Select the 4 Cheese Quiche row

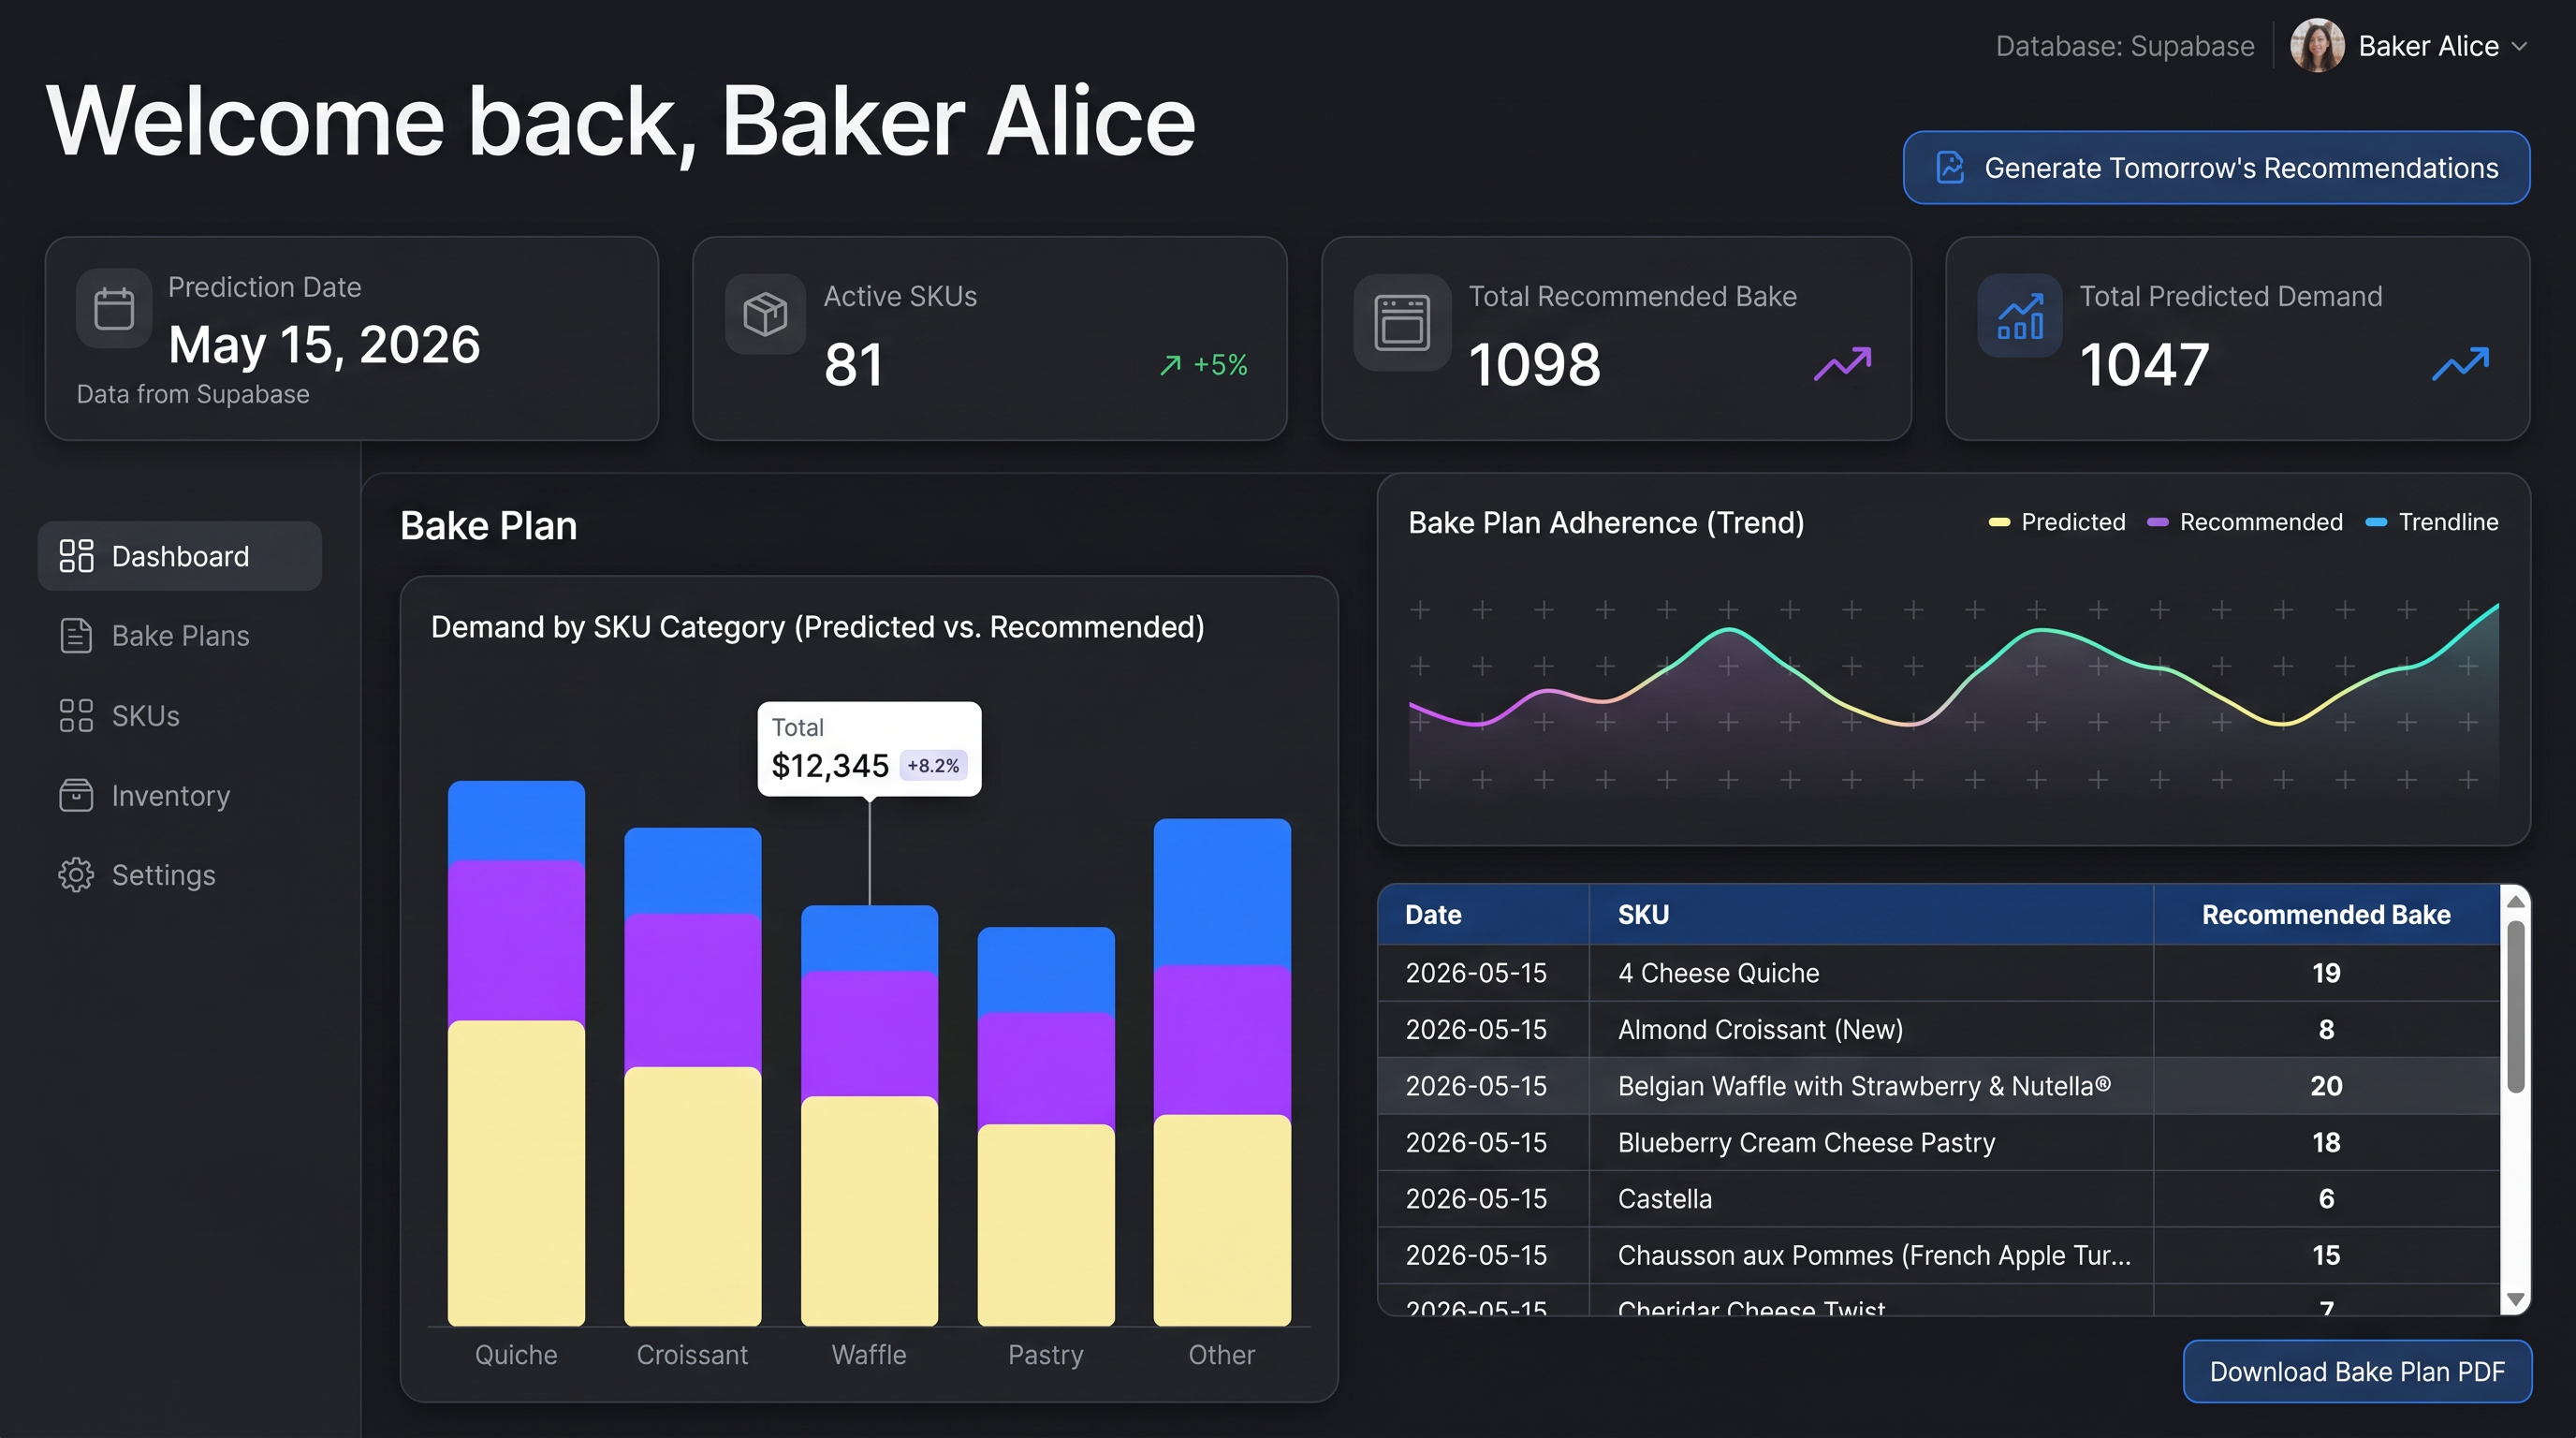(1939, 973)
